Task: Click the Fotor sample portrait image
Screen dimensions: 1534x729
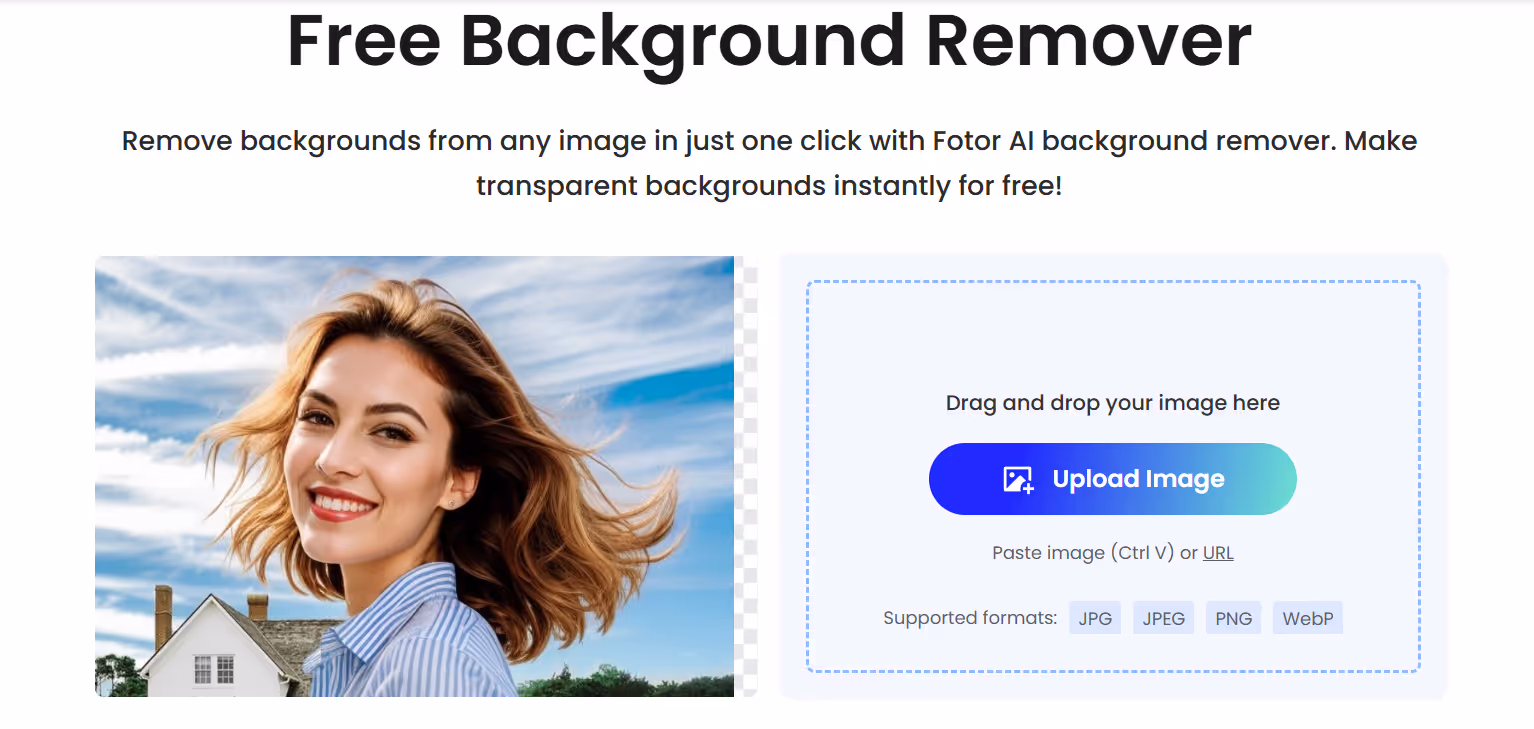Action: (x=414, y=475)
